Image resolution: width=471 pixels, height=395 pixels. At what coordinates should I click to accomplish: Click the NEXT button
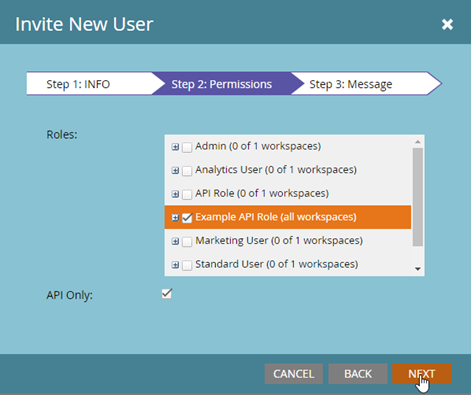coord(422,374)
